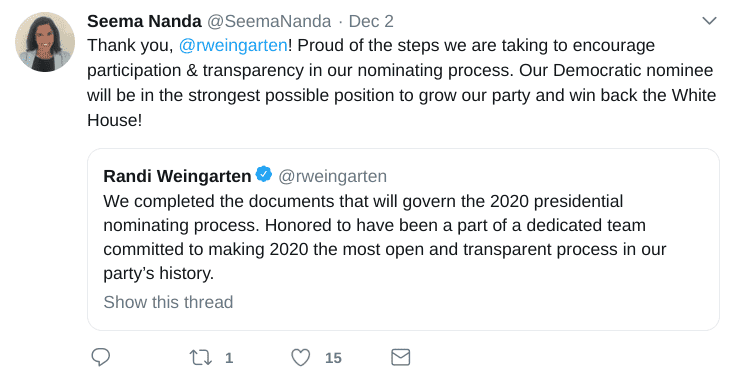This screenshot has width=729, height=377.
Task: Follow the blue @rweingarten mention link
Action: (x=233, y=46)
